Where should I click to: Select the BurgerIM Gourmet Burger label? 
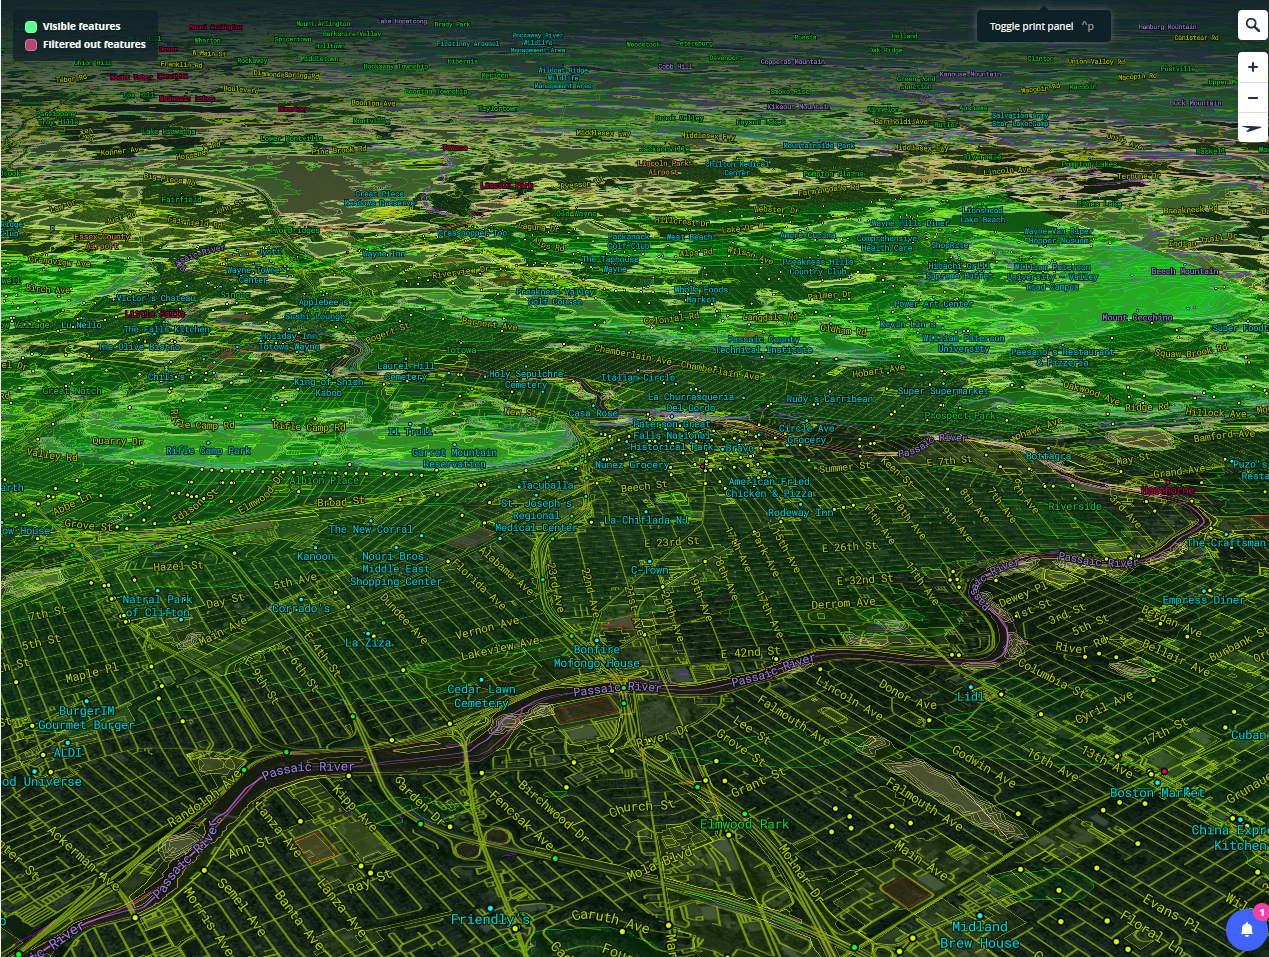point(86,718)
